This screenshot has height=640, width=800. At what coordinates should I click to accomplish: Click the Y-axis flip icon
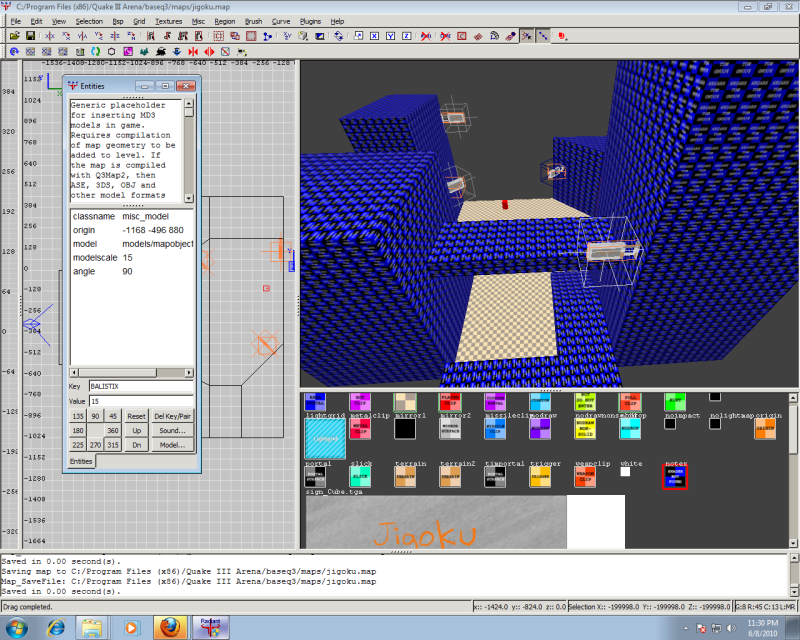pyautogui.click(x=82, y=36)
